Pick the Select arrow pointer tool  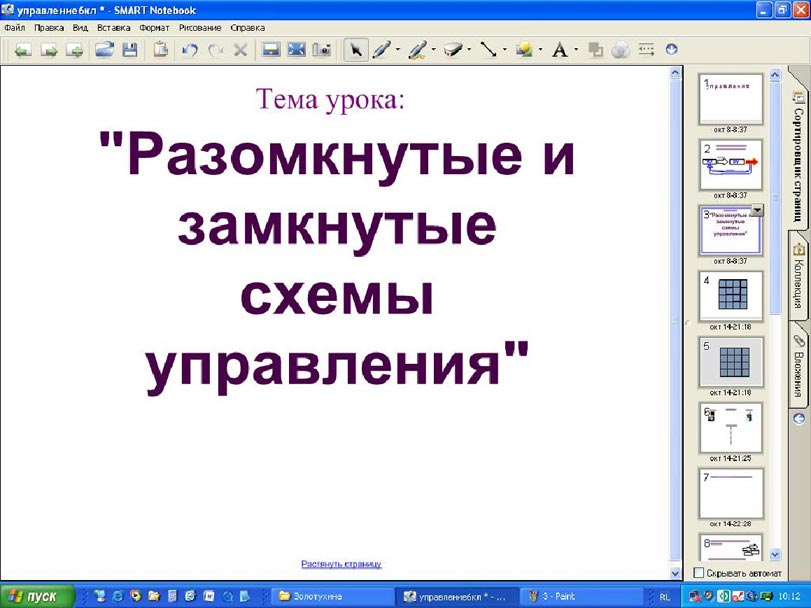pyautogui.click(x=355, y=49)
